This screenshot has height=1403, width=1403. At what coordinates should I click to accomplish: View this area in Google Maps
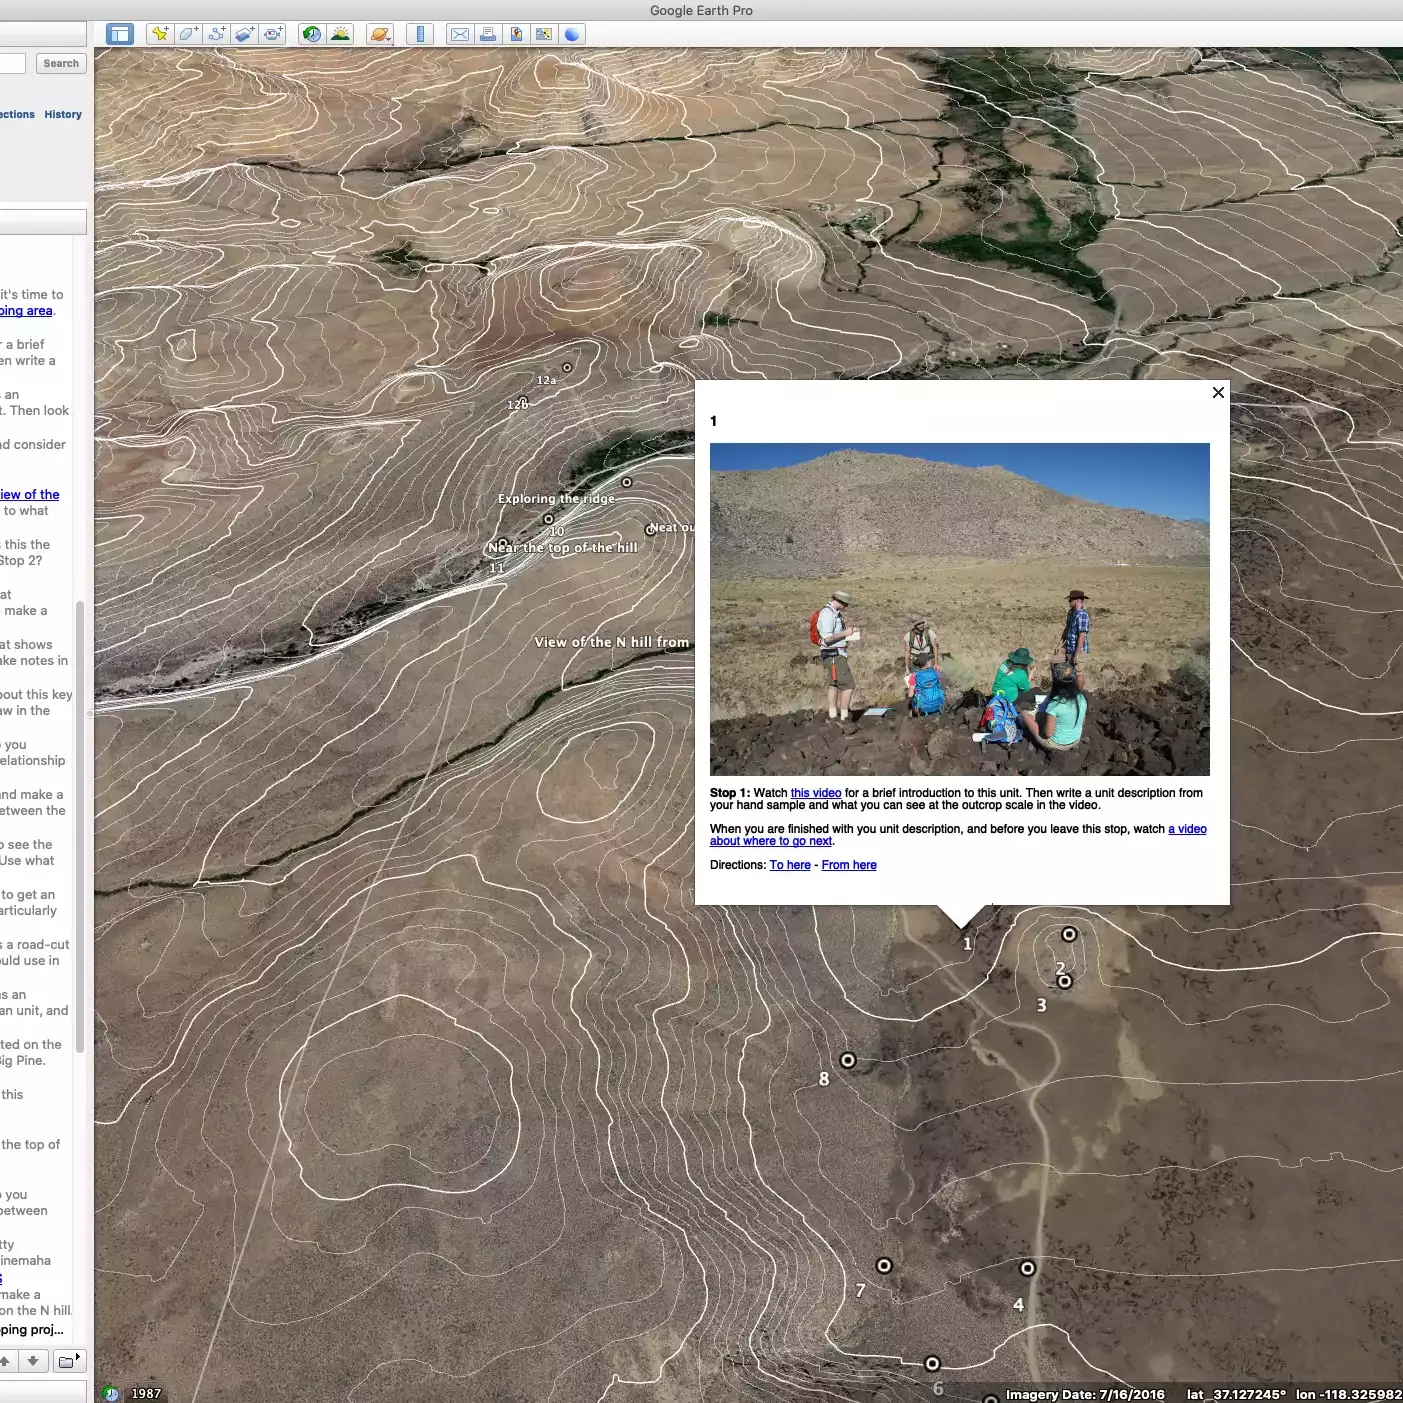[545, 33]
